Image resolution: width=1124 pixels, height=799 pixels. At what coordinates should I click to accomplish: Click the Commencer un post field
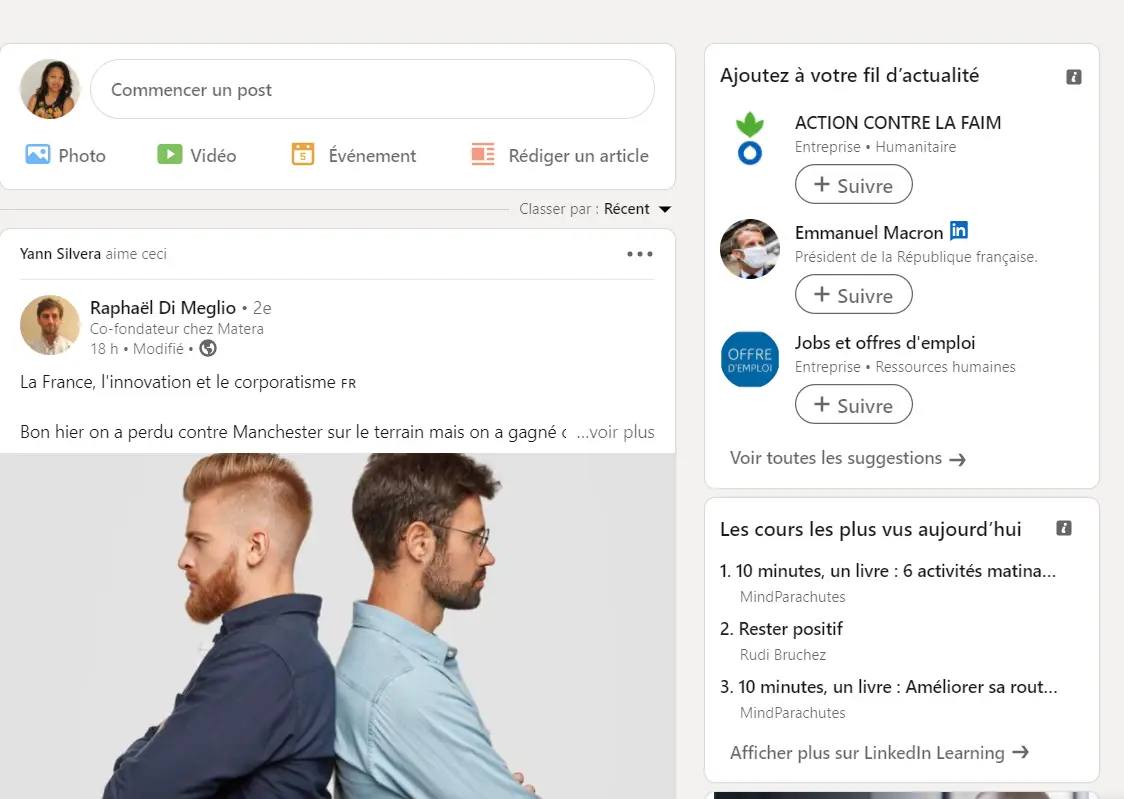(x=372, y=89)
